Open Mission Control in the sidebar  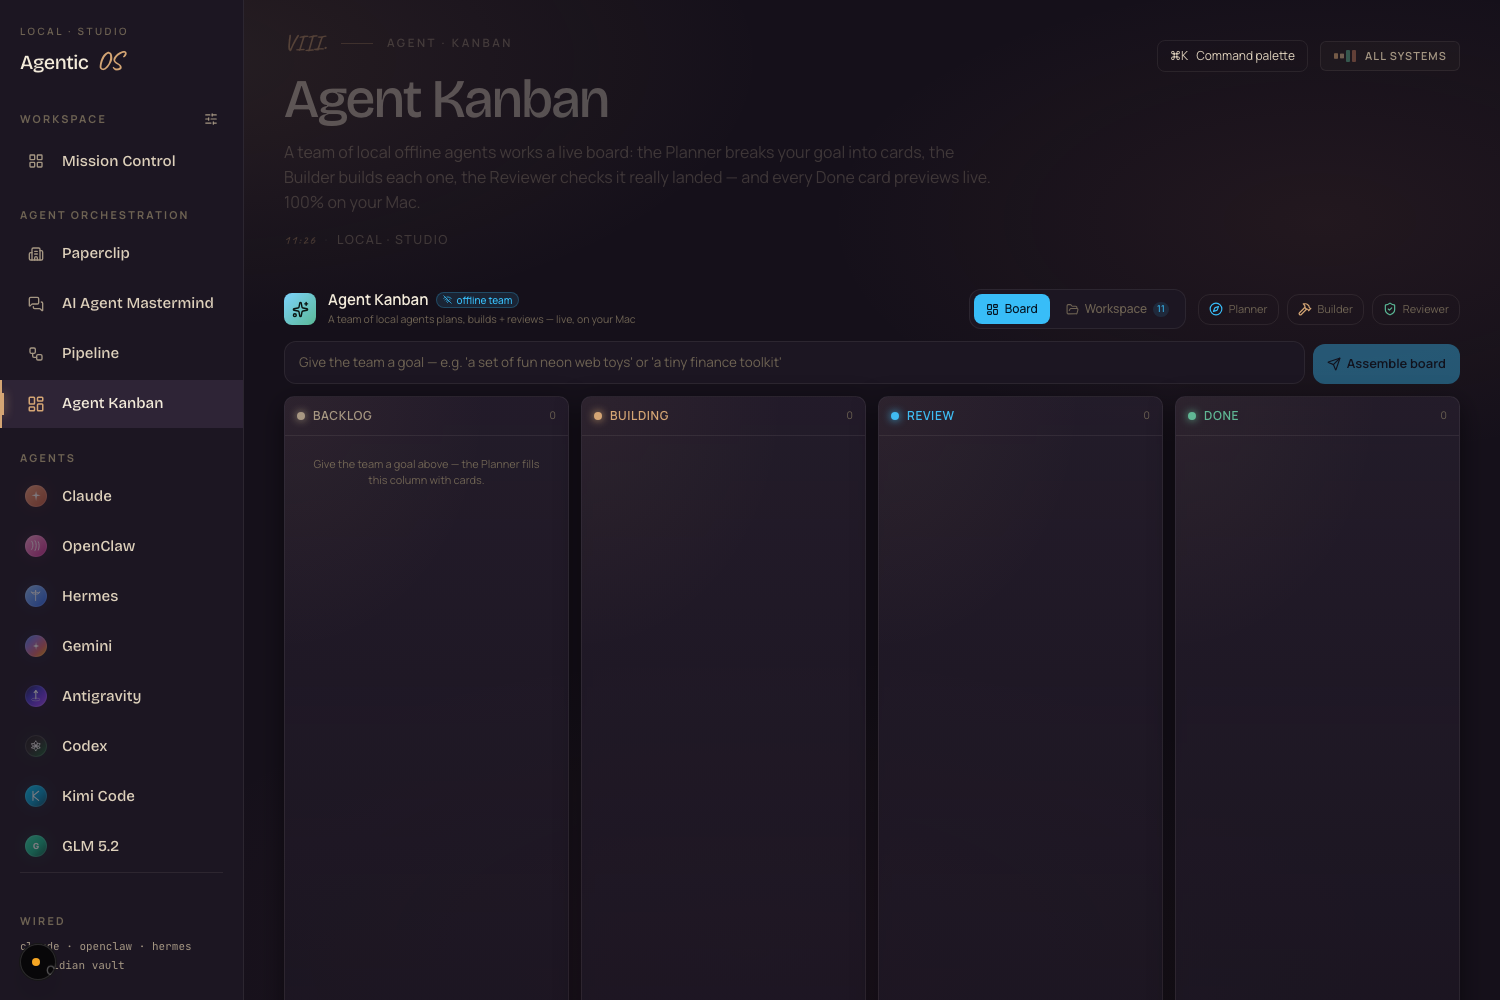click(x=121, y=161)
